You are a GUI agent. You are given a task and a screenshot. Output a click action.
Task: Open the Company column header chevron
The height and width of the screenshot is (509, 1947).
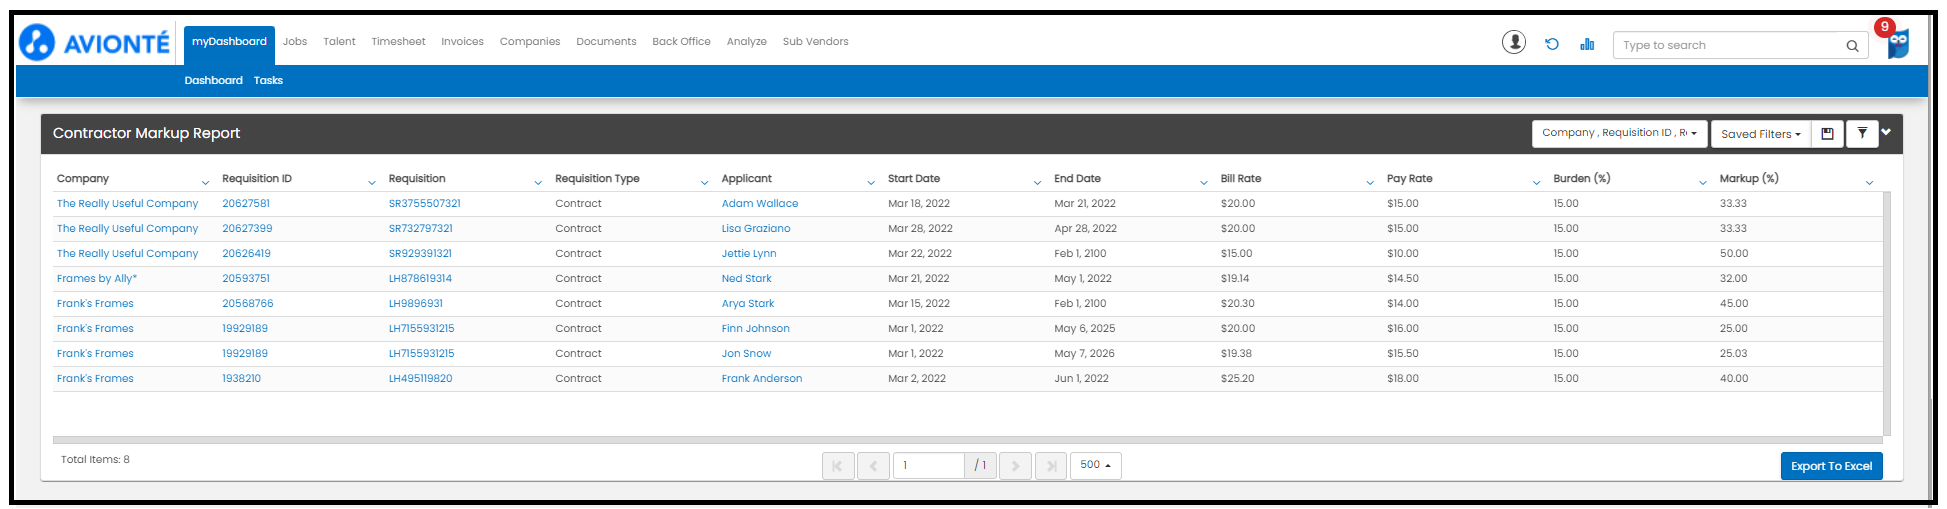pyautogui.click(x=205, y=182)
